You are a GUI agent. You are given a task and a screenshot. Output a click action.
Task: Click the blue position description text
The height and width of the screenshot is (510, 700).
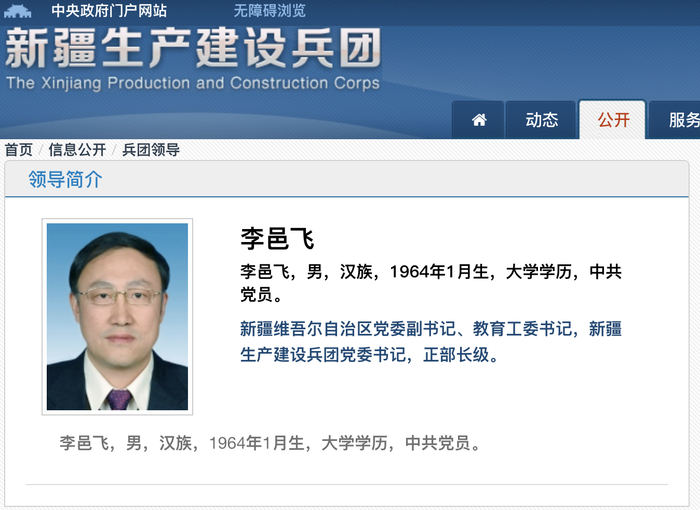click(x=431, y=342)
